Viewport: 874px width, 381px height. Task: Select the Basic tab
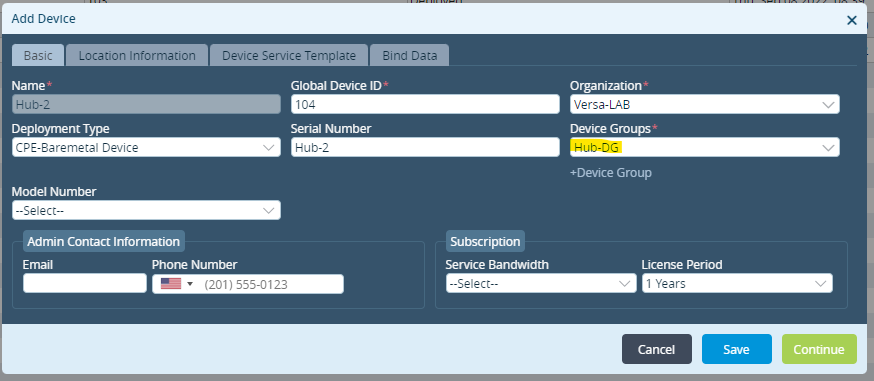tap(38, 55)
